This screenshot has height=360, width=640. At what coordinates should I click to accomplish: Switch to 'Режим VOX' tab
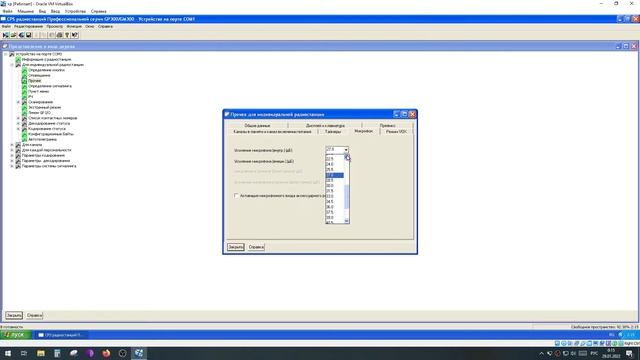click(396, 132)
